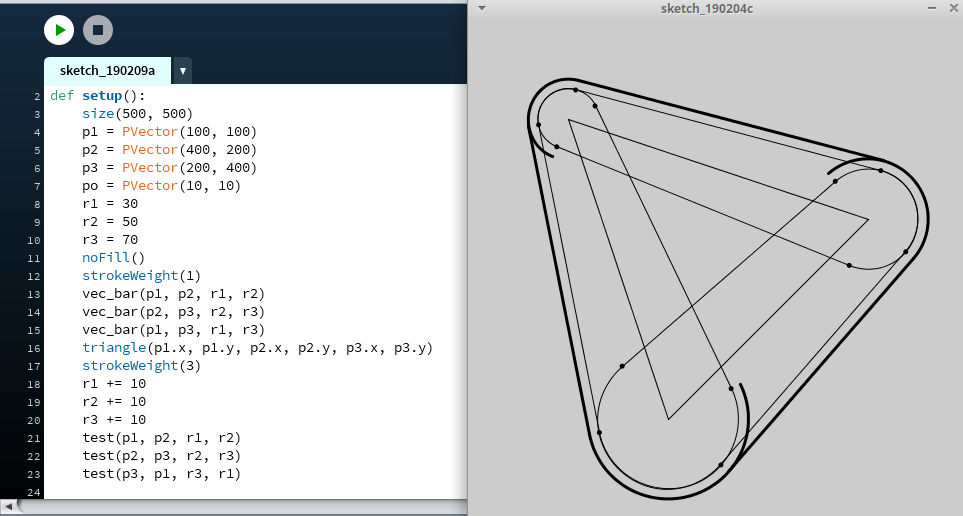This screenshot has height=516, width=963.
Task: Minimize the sketch_190204c window
Action: coord(929,8)
